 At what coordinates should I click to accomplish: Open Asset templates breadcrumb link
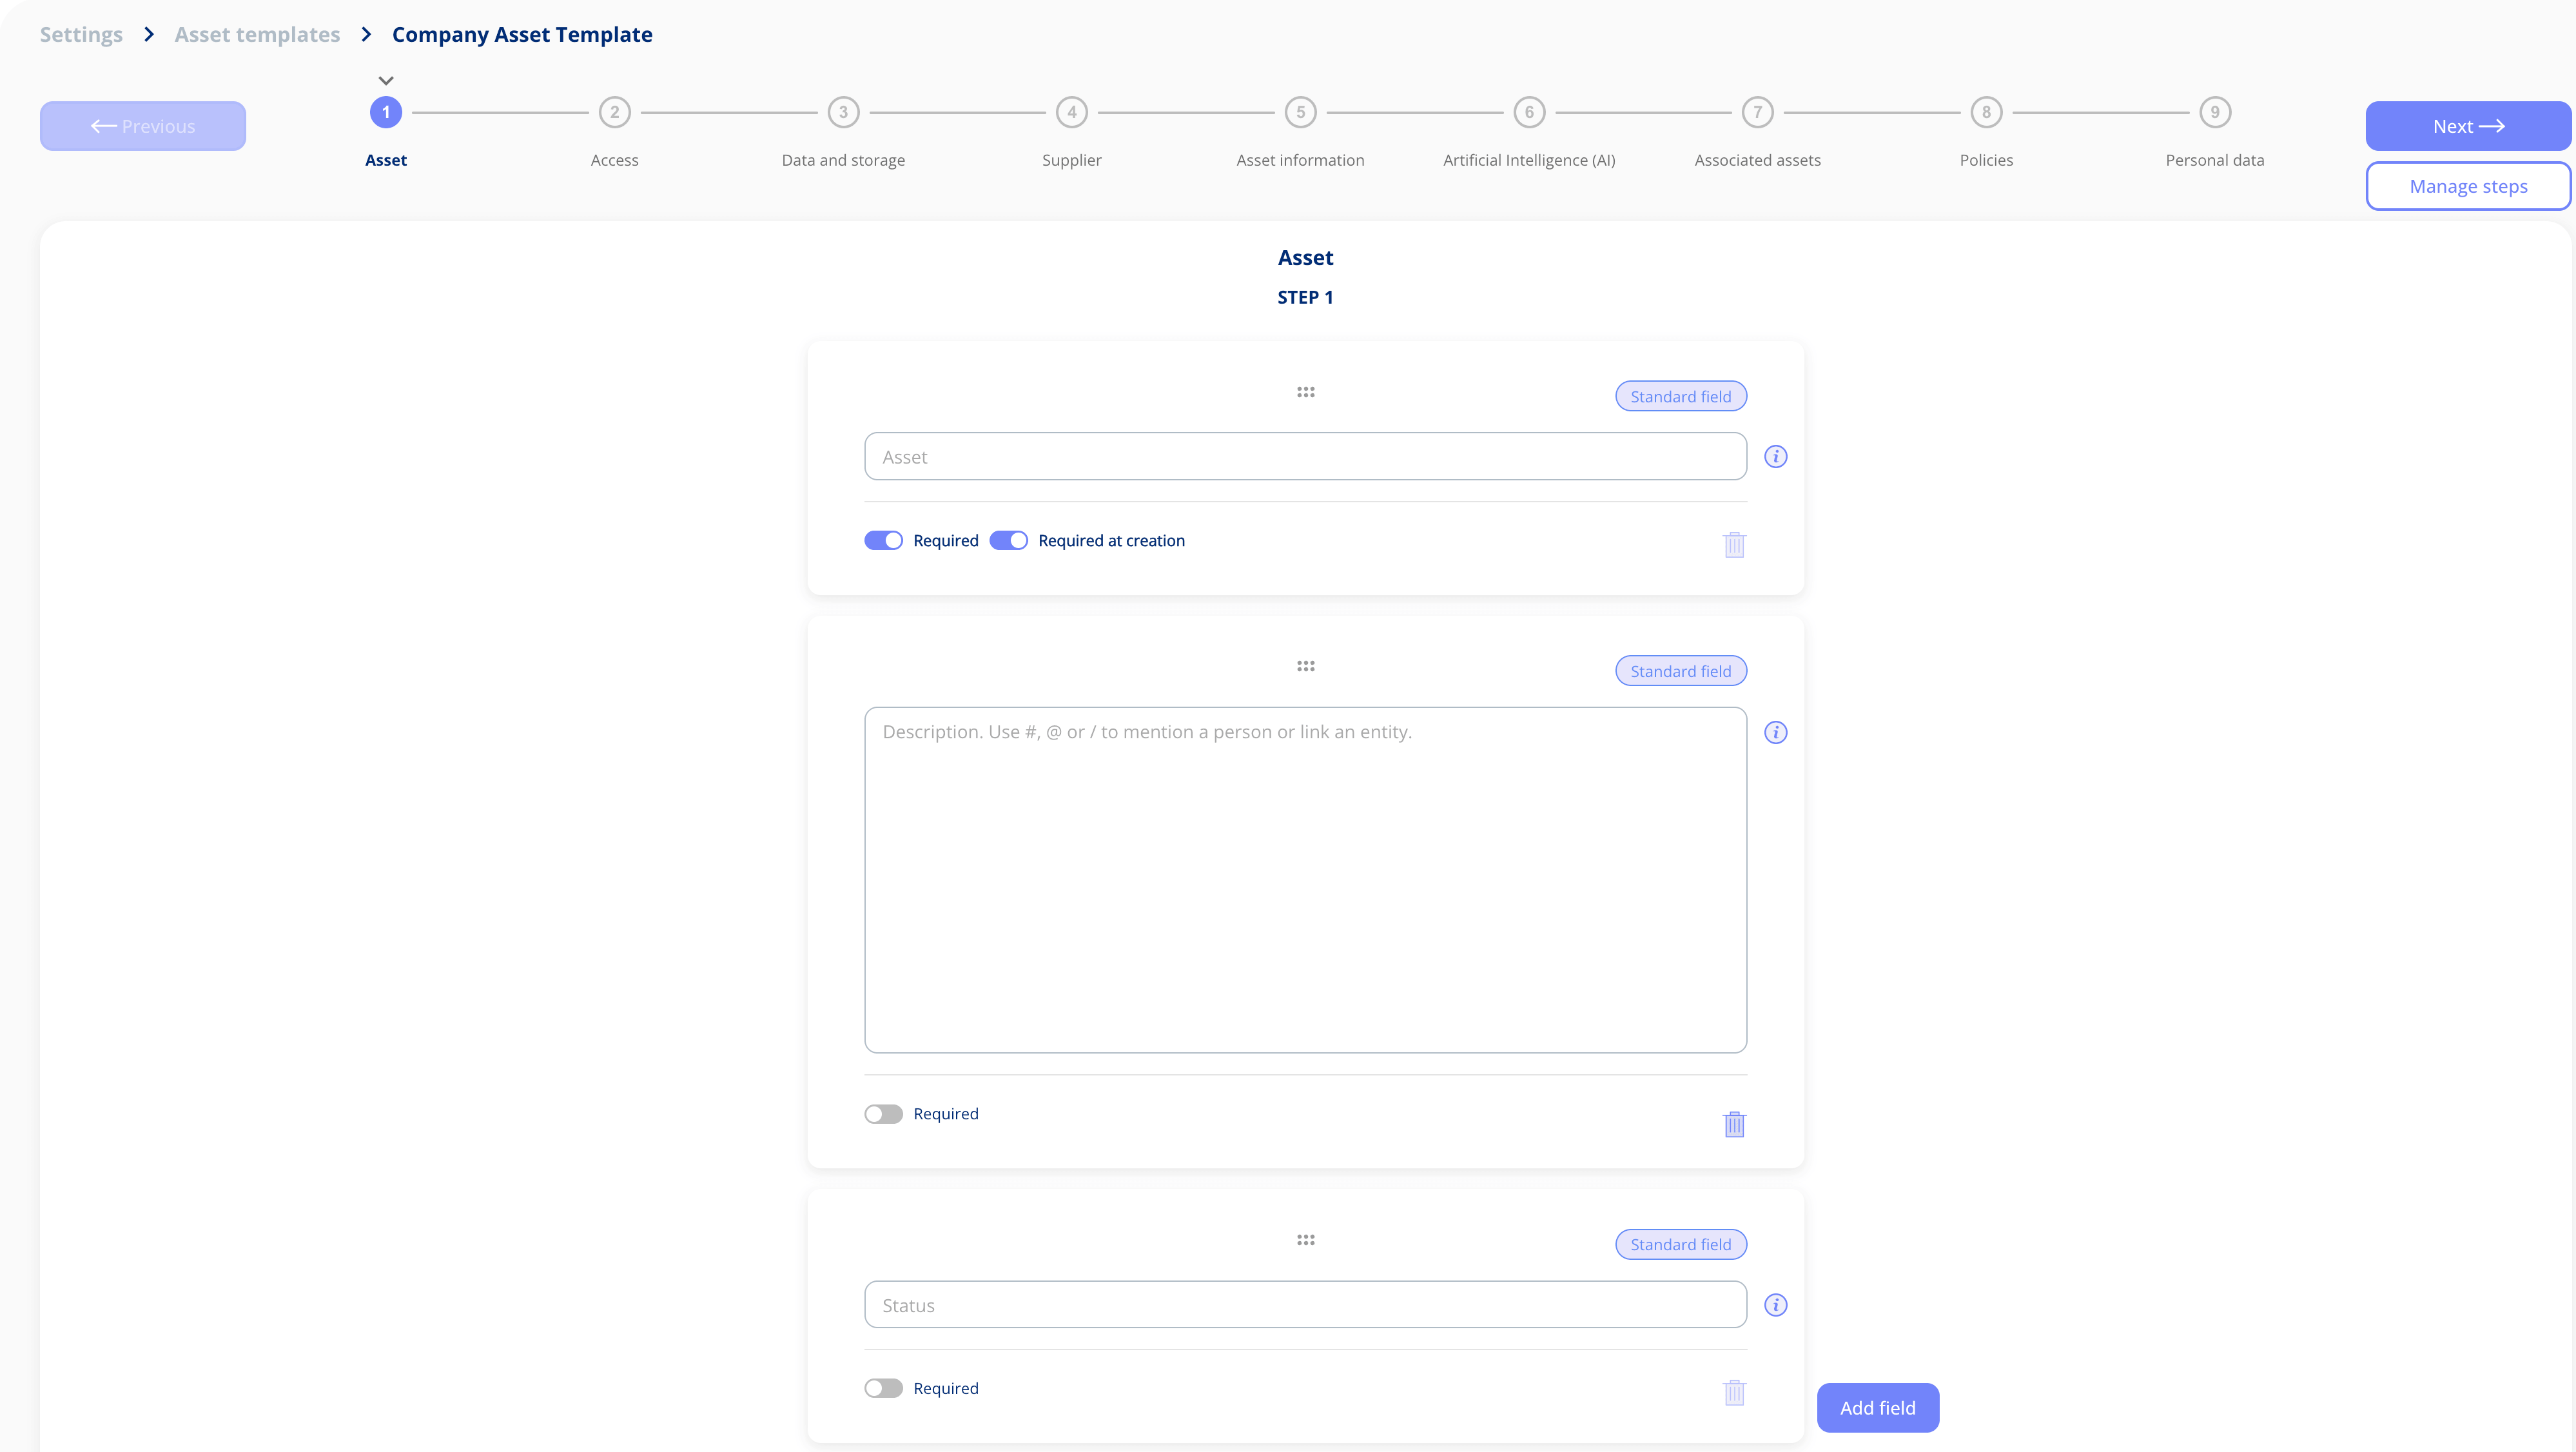pos(257,35)
